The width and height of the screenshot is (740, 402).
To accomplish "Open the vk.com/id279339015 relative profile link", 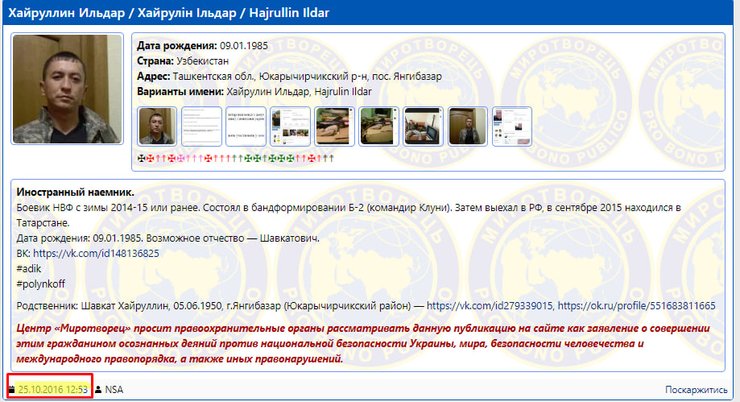I will tap(501, 305).
